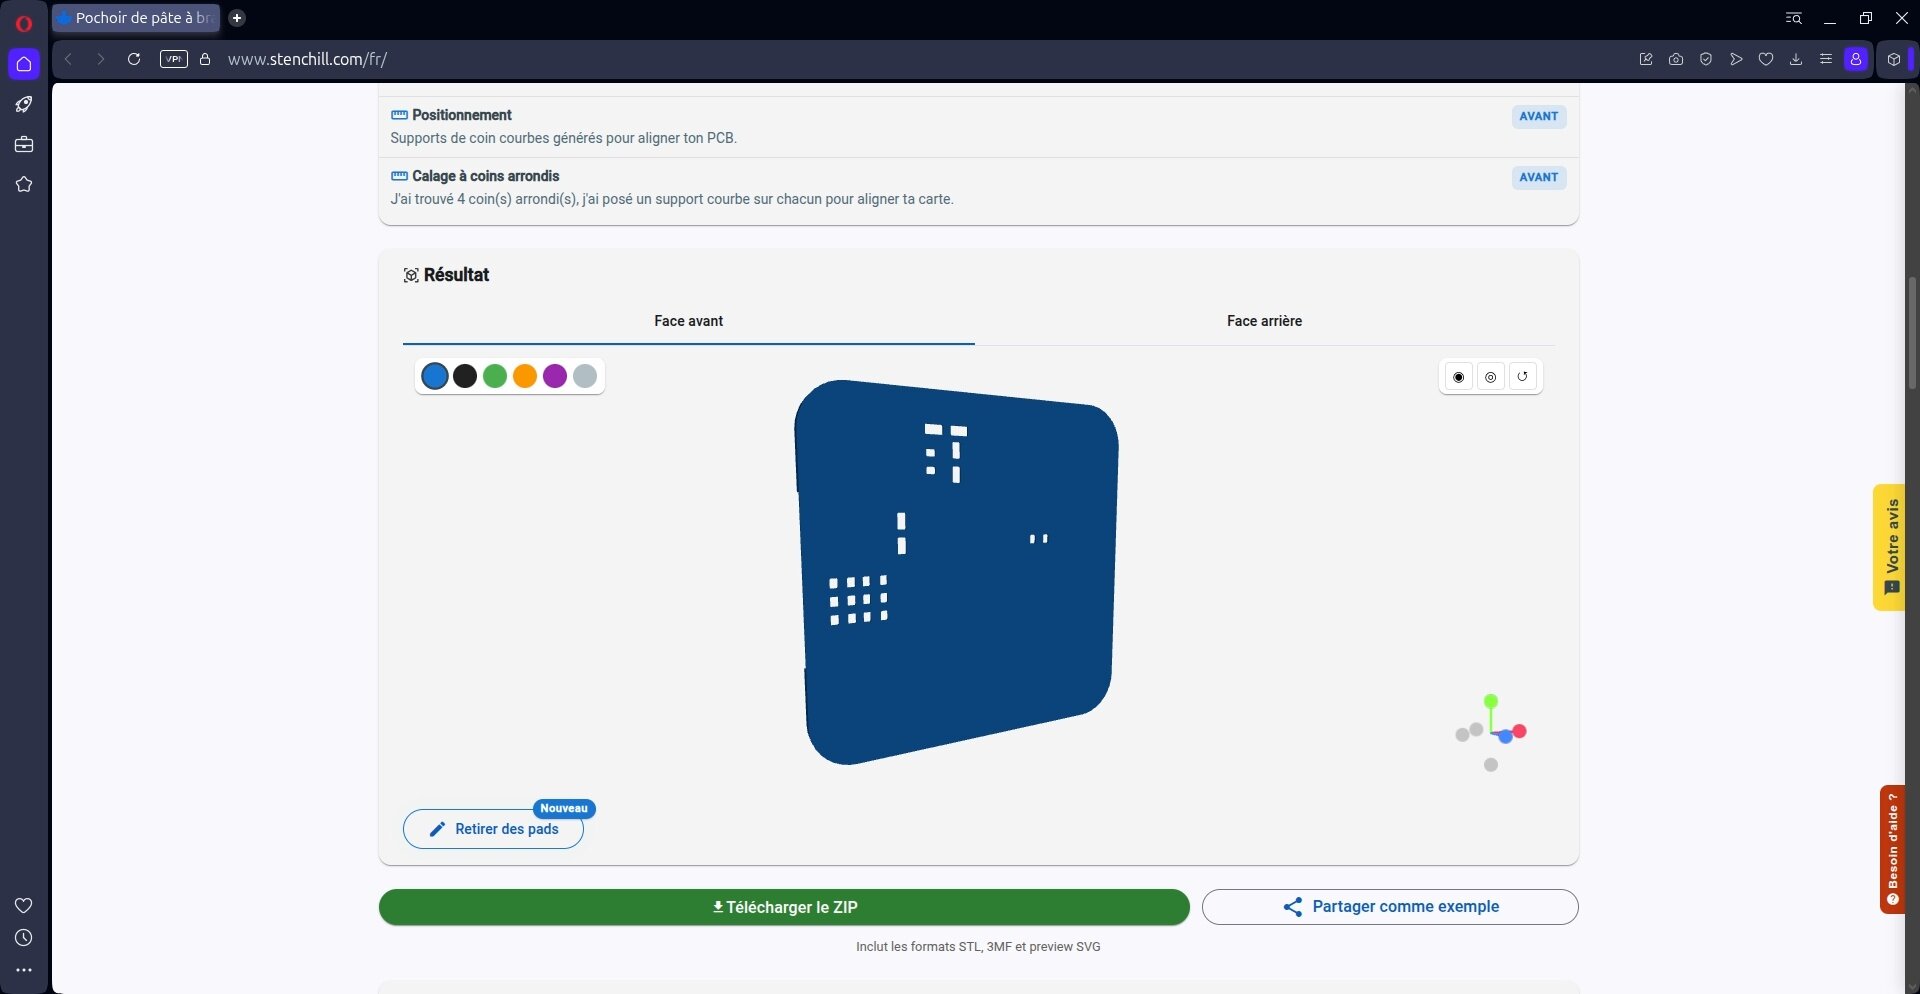Screen dimensions: 1920x994
Task: Select the Pochoir de pâte browser tab
Action: 136,18
